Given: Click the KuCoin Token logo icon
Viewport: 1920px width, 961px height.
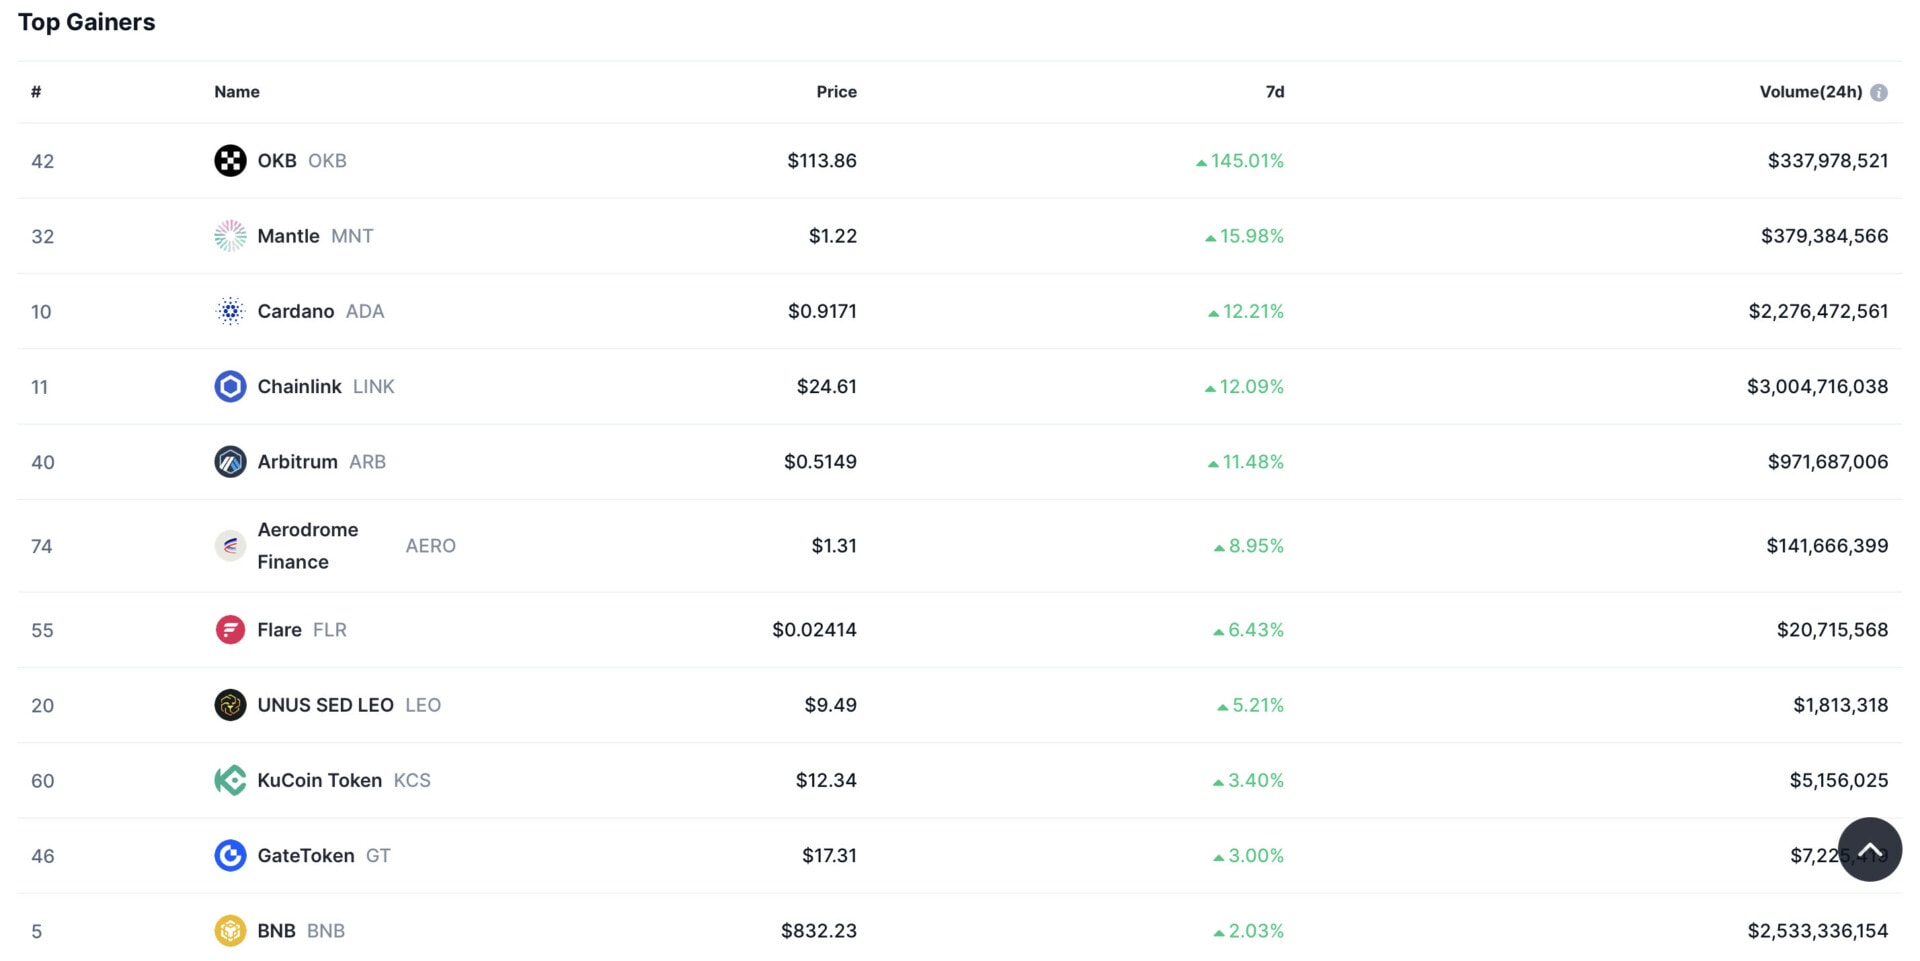Looking at the screenshot, I should click(230, 780).
